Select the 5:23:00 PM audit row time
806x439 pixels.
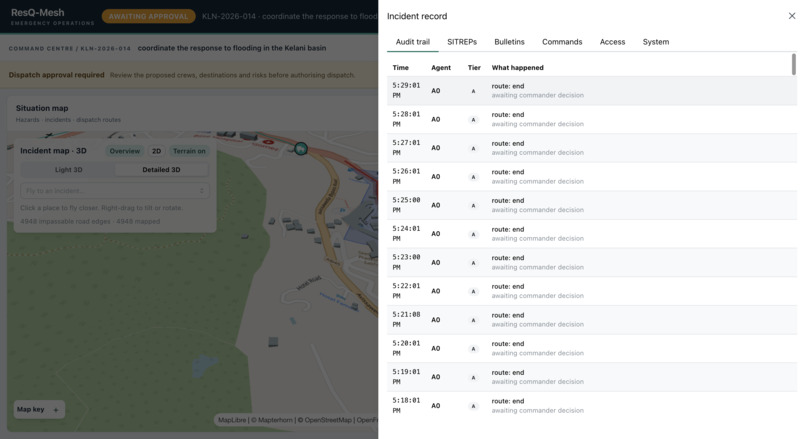click(406, 262)
